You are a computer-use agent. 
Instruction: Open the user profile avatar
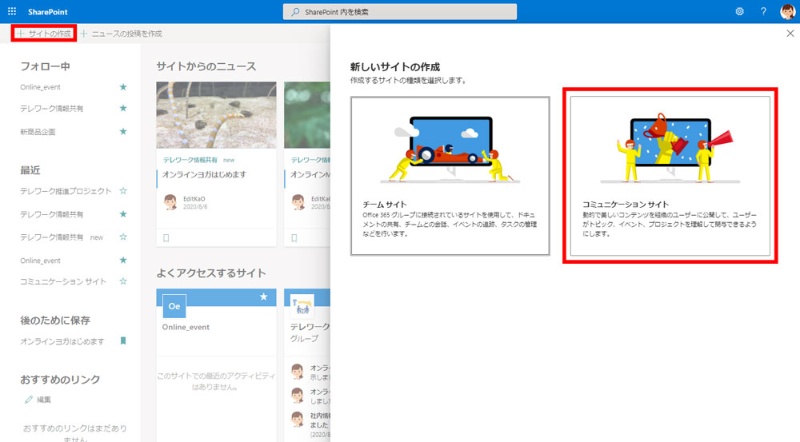(787, 11)
